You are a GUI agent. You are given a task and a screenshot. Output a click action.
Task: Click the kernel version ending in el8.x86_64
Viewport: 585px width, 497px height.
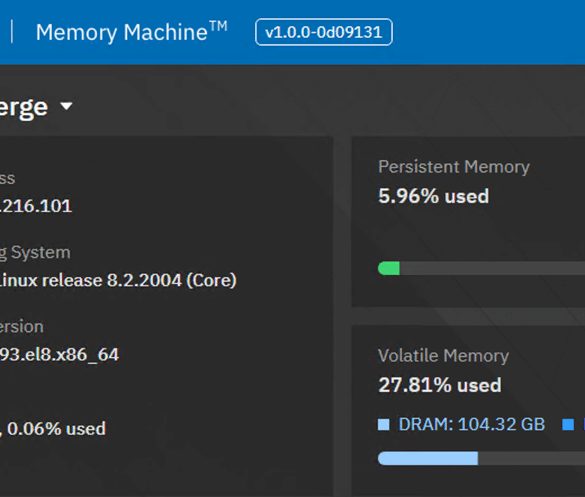tap(59, 354)
